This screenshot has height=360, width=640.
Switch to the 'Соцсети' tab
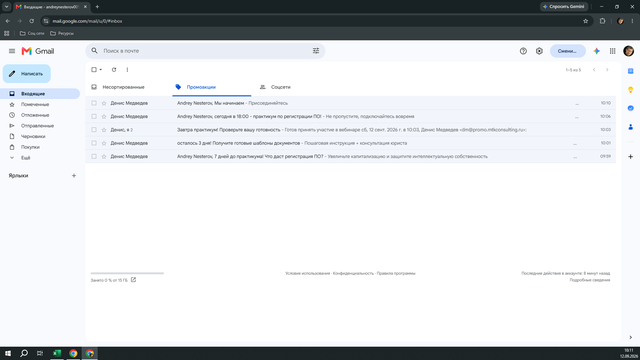pos(280,87)
